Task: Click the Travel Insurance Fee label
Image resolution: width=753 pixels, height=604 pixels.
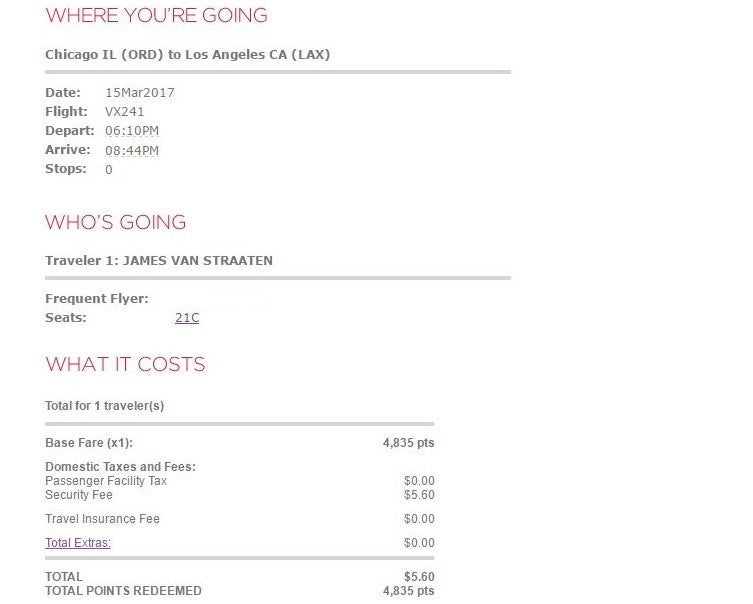Action: point(102,519)
